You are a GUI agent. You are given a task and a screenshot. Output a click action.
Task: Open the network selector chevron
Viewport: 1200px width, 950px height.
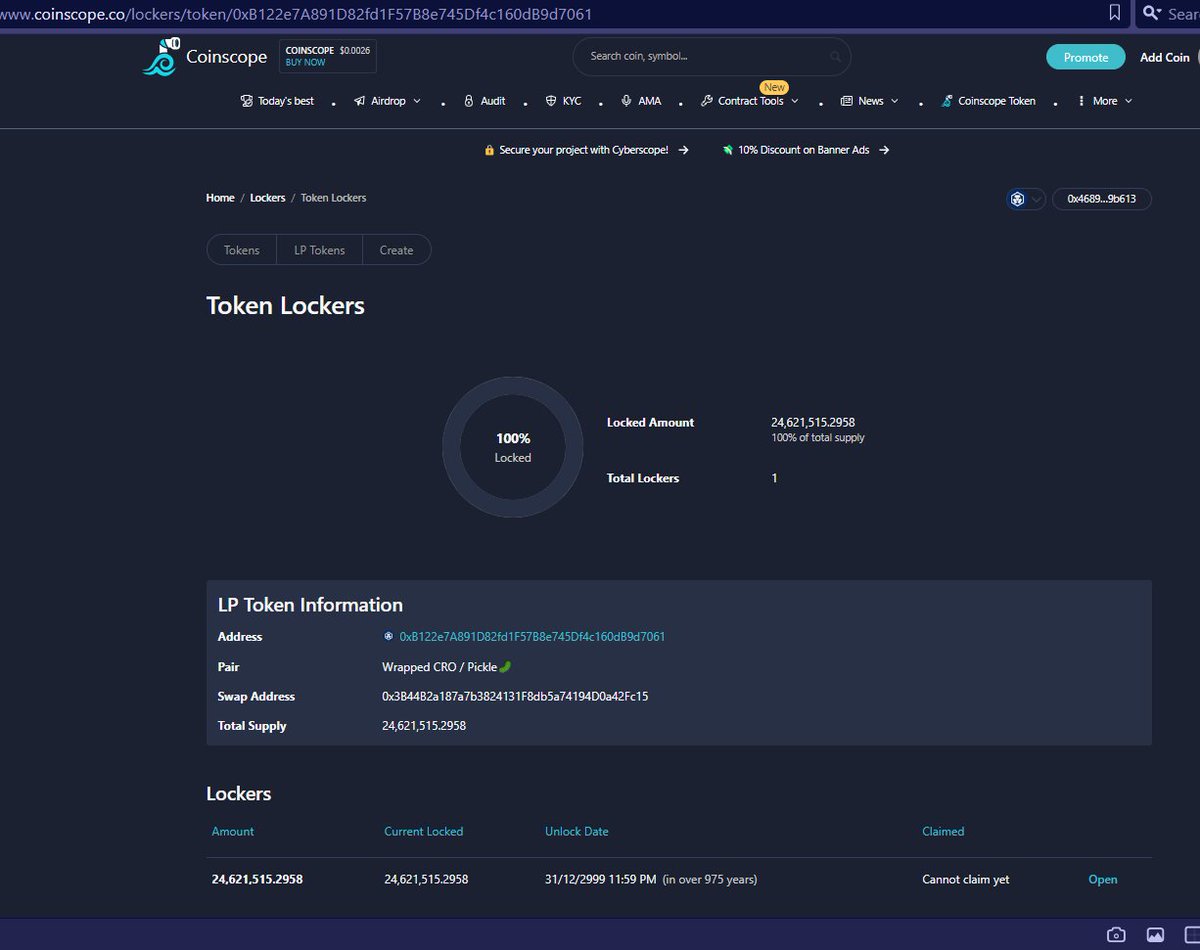1037,199
